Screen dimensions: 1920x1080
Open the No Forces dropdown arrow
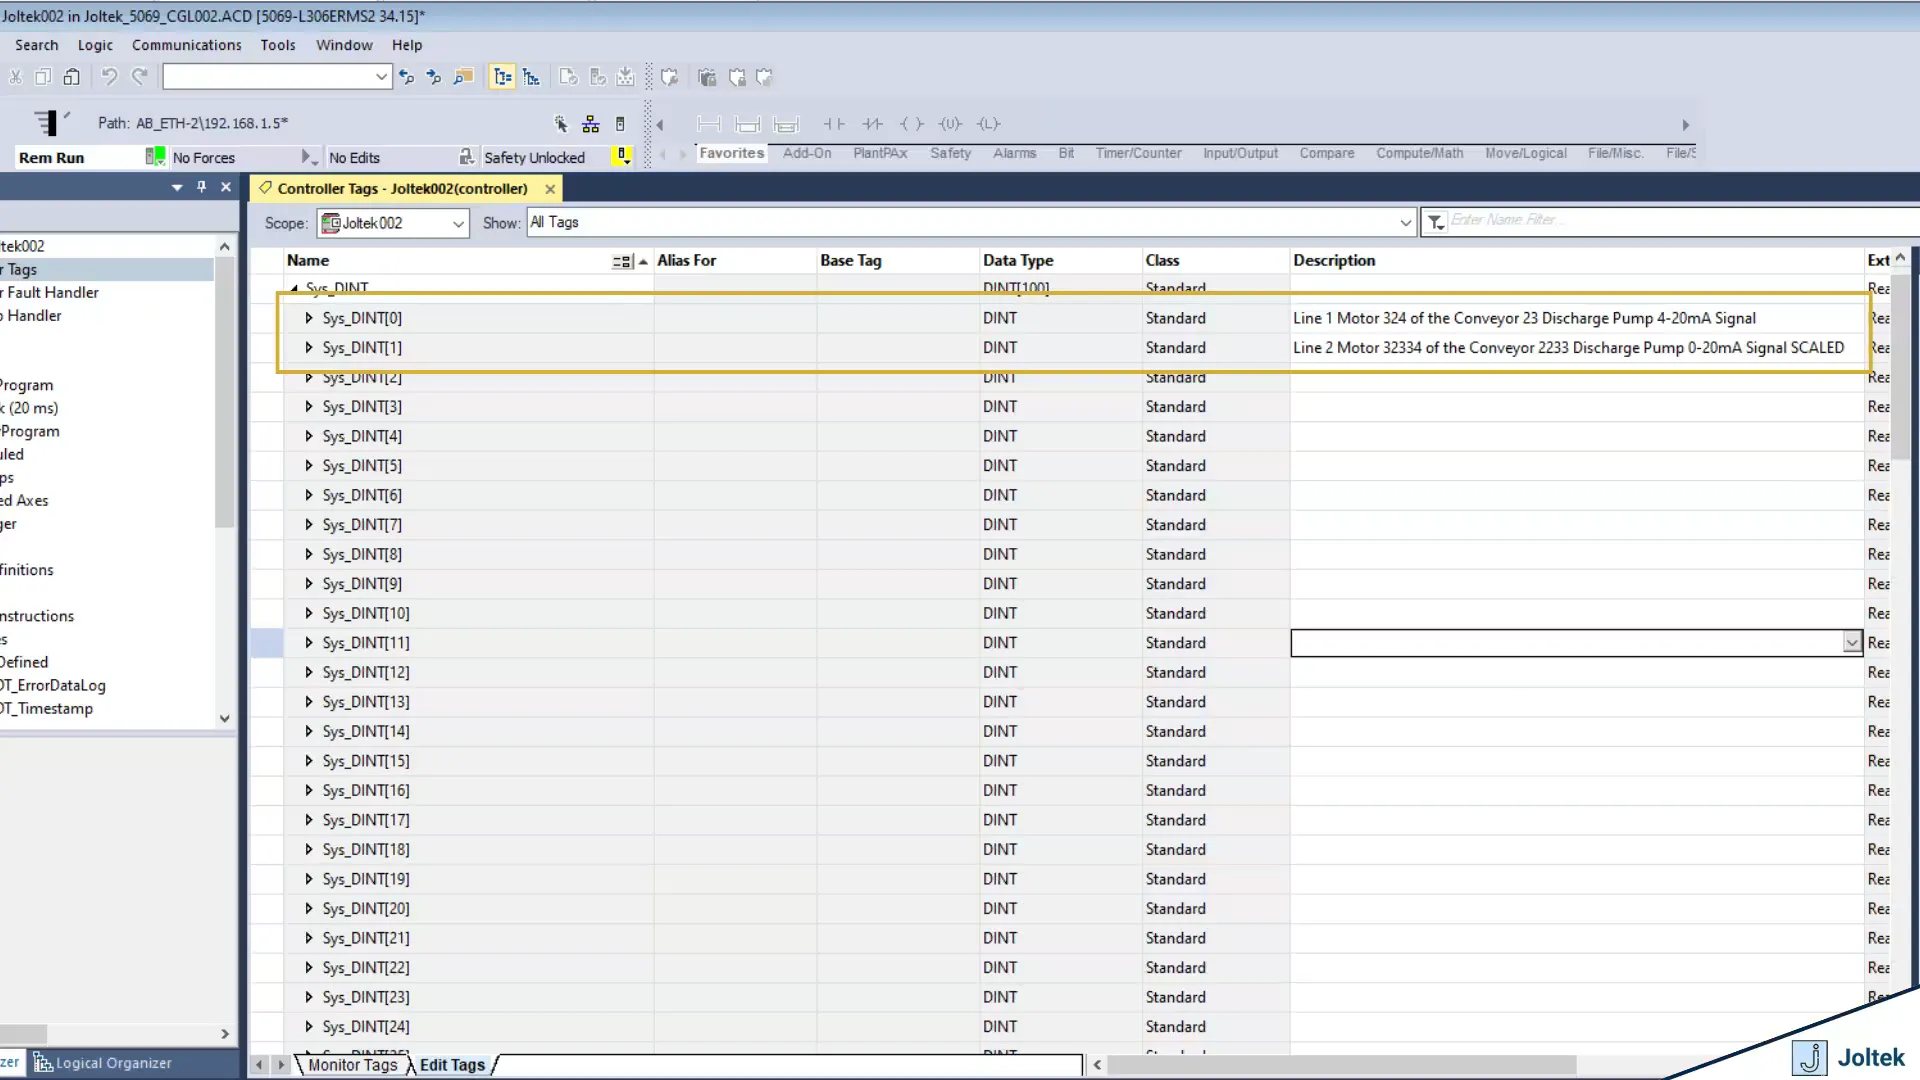(309, 158)
